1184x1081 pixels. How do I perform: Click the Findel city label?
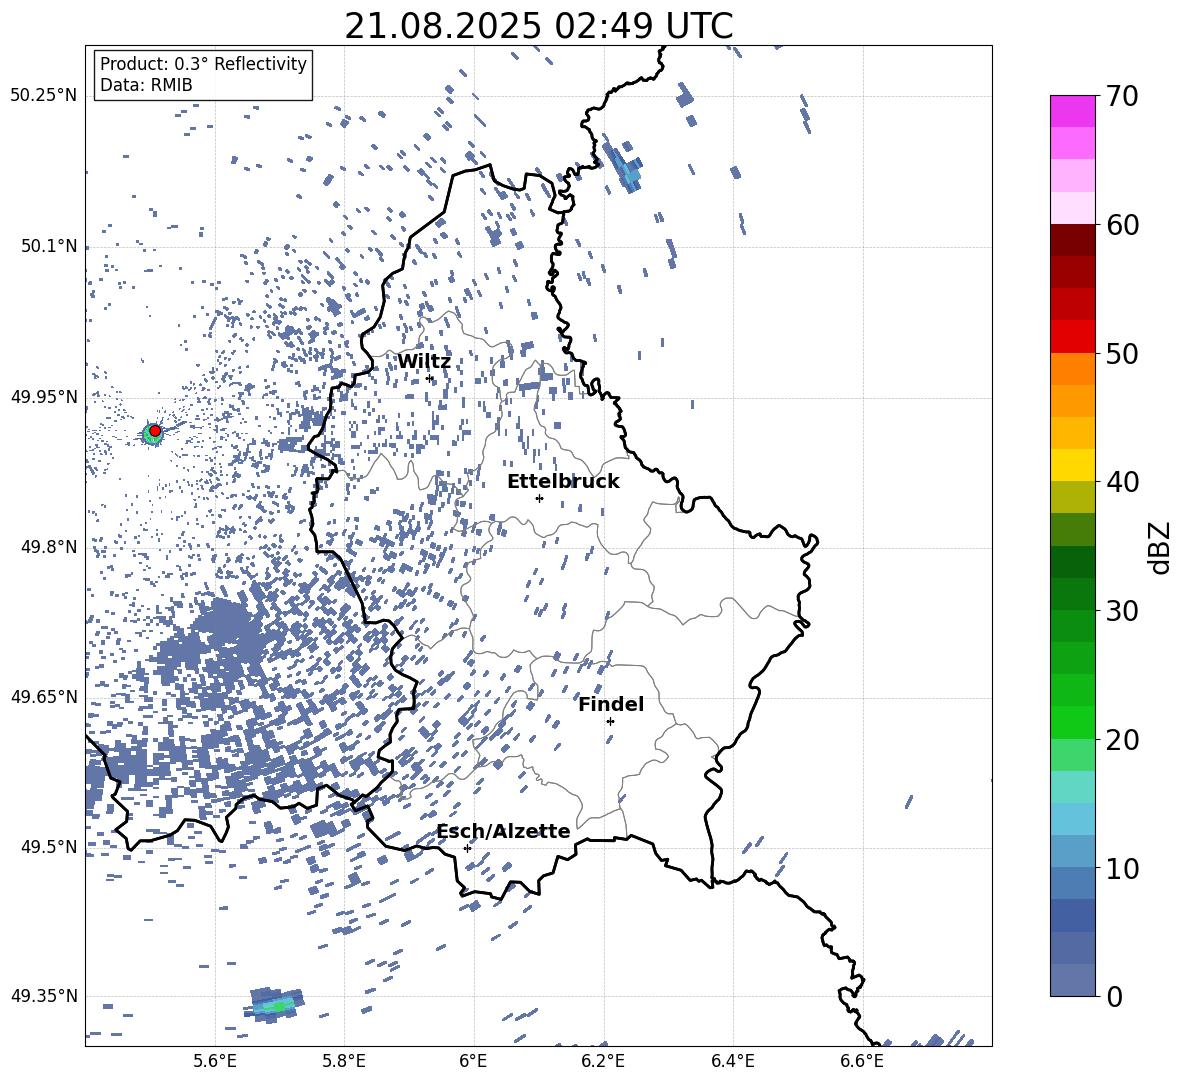coord(611,704)
